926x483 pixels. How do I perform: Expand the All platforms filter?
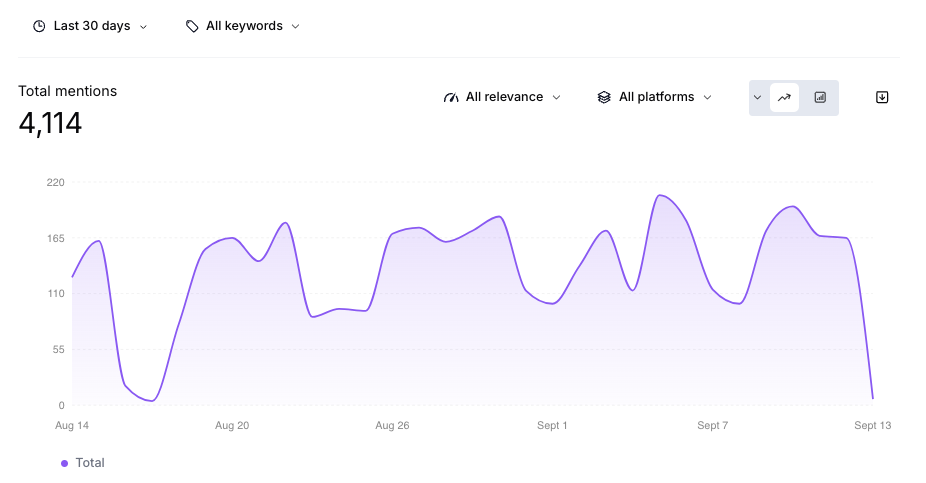(x=656, y=97)
